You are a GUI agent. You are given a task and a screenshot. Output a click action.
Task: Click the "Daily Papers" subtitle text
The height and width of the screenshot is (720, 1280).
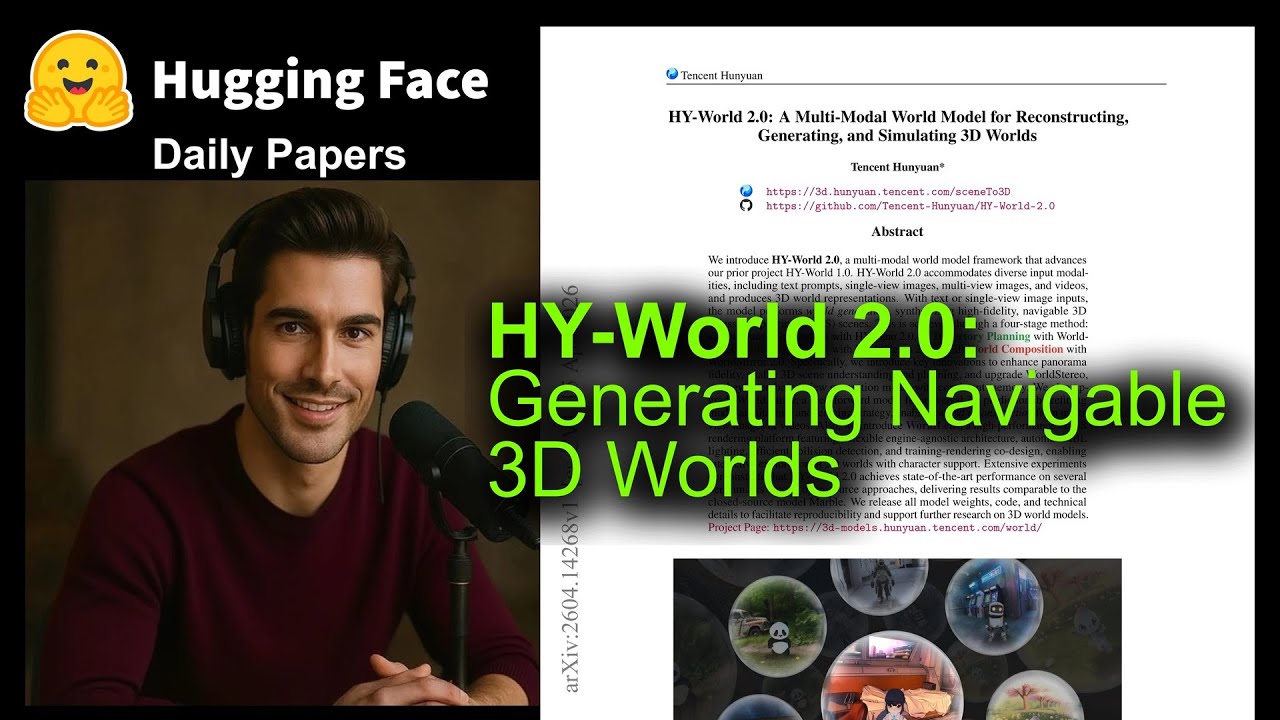(x=279, y=155)
